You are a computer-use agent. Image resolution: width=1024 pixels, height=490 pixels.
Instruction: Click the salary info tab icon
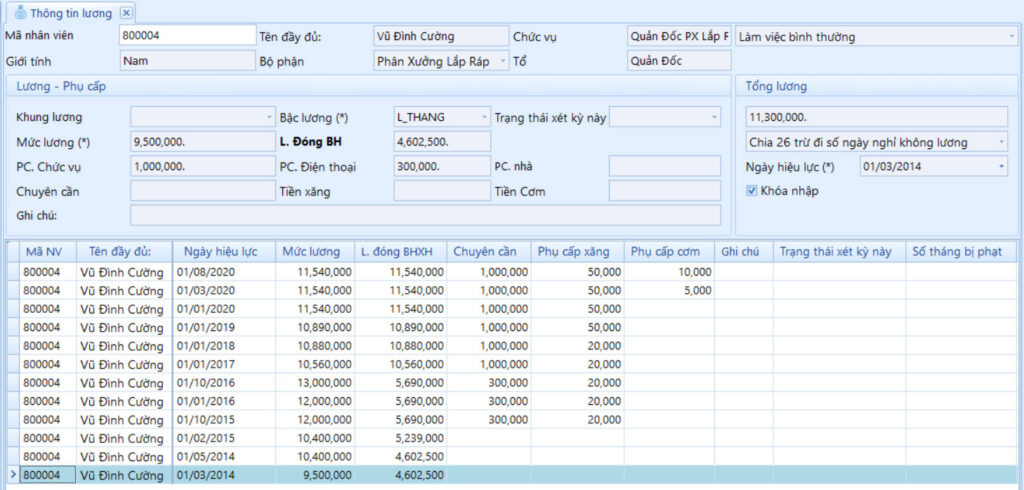tap(20, 12)
